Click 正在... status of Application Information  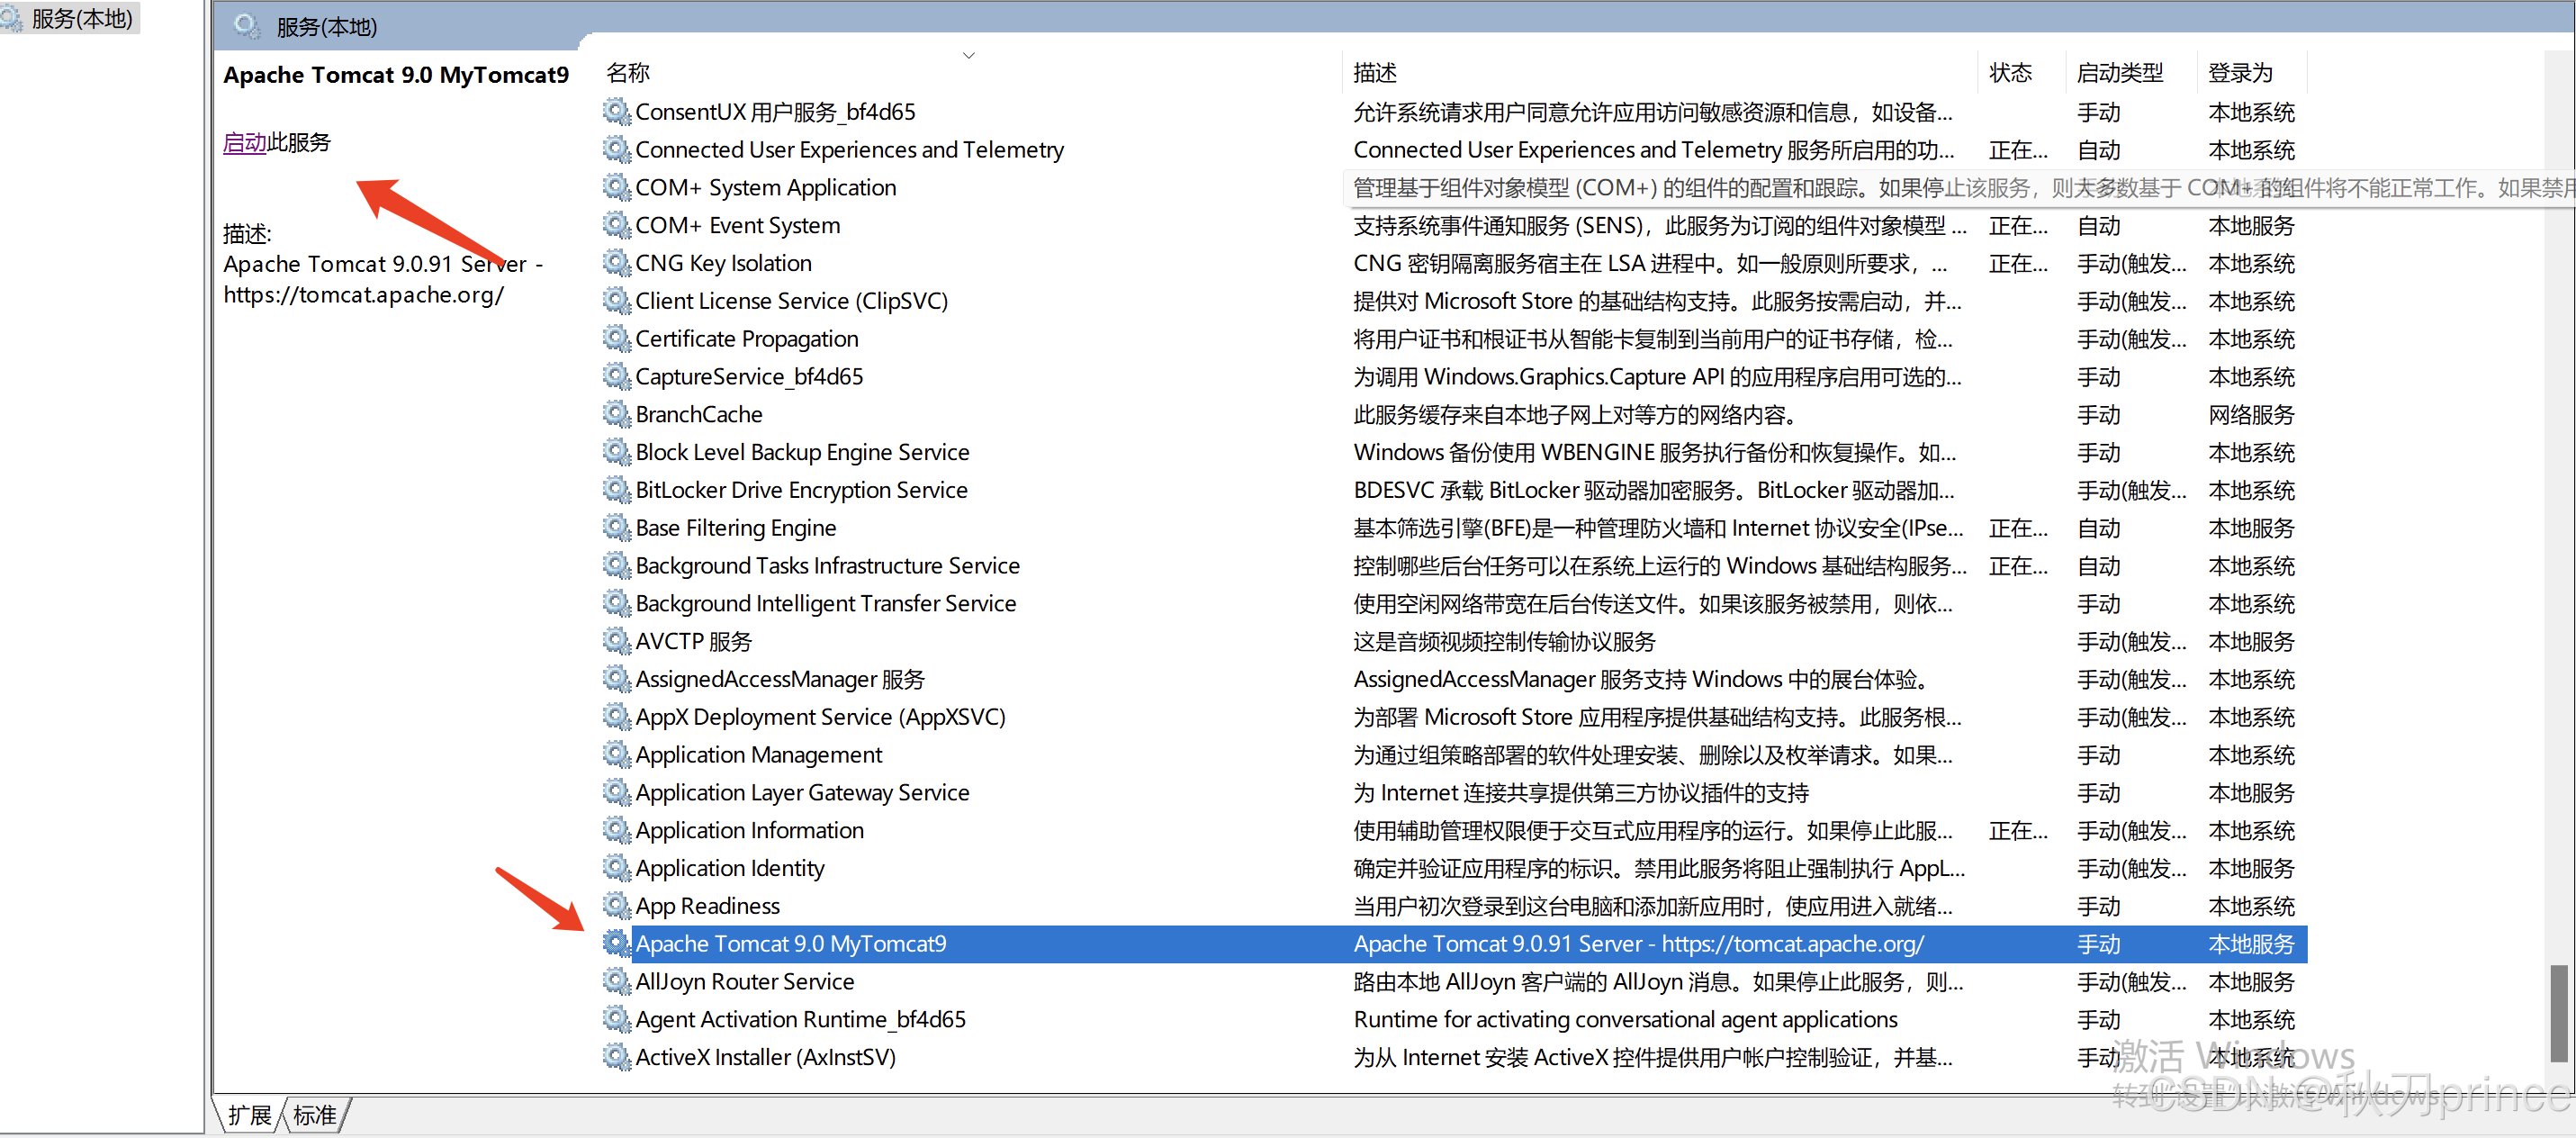(x=2018, y=830)
